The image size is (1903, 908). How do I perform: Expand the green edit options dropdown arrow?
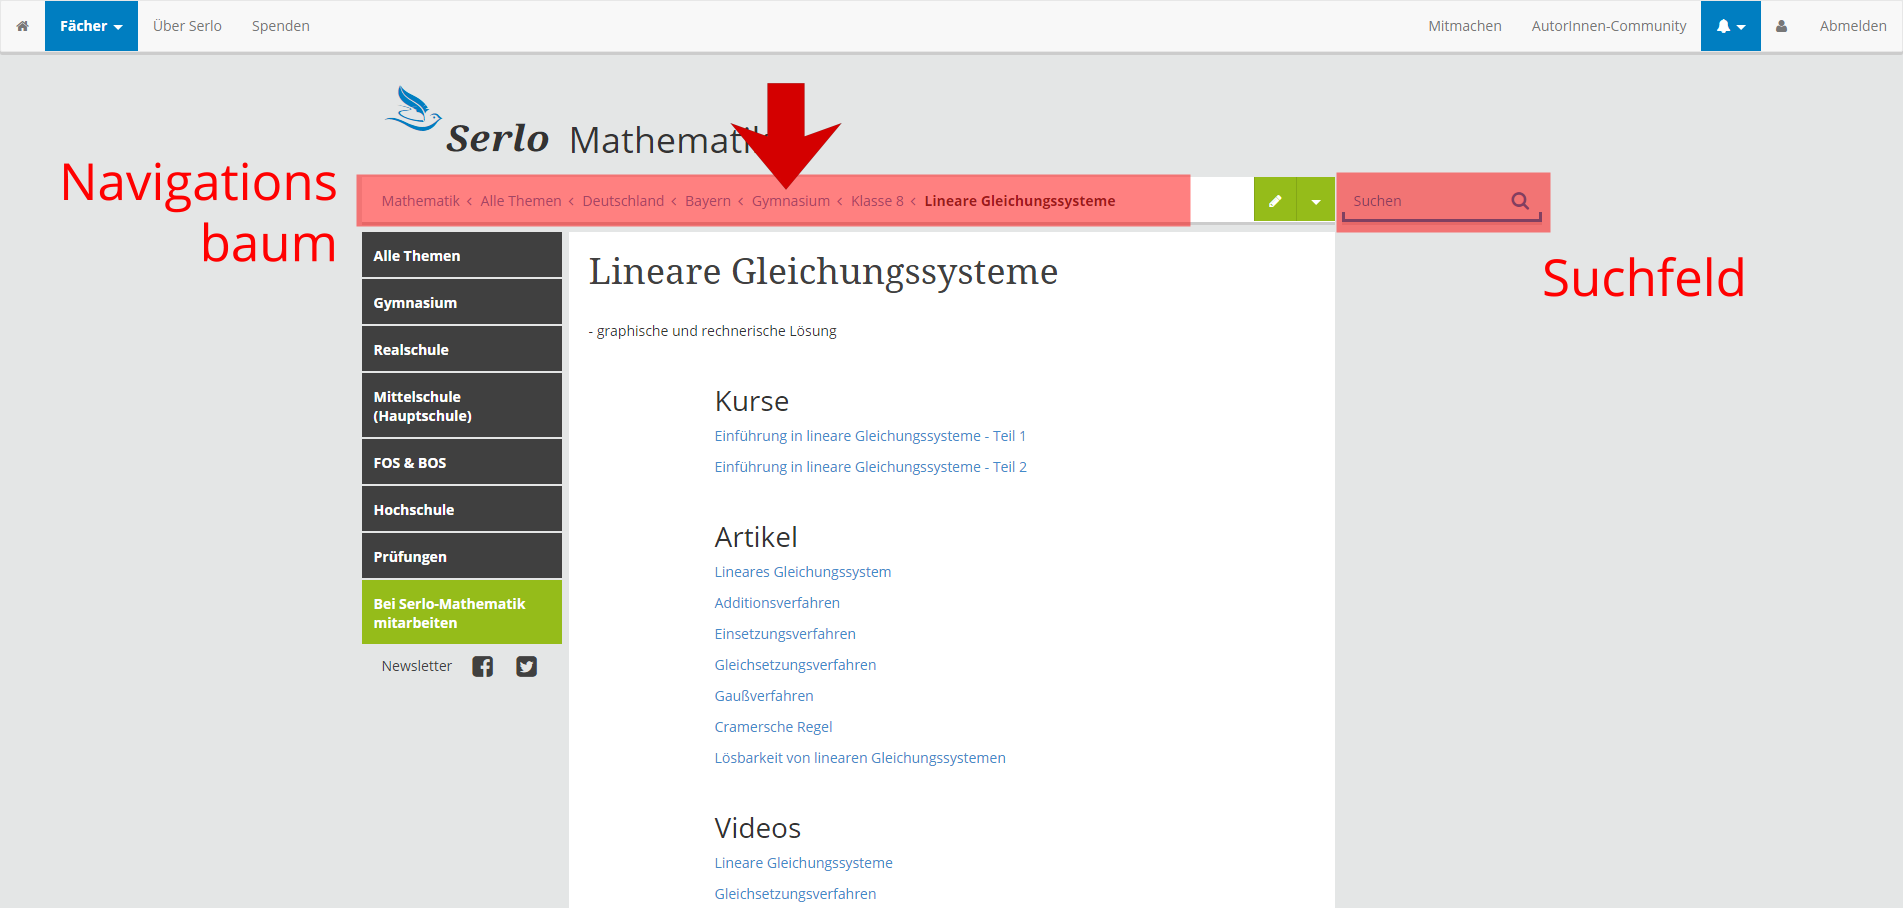click(1316, 201)
